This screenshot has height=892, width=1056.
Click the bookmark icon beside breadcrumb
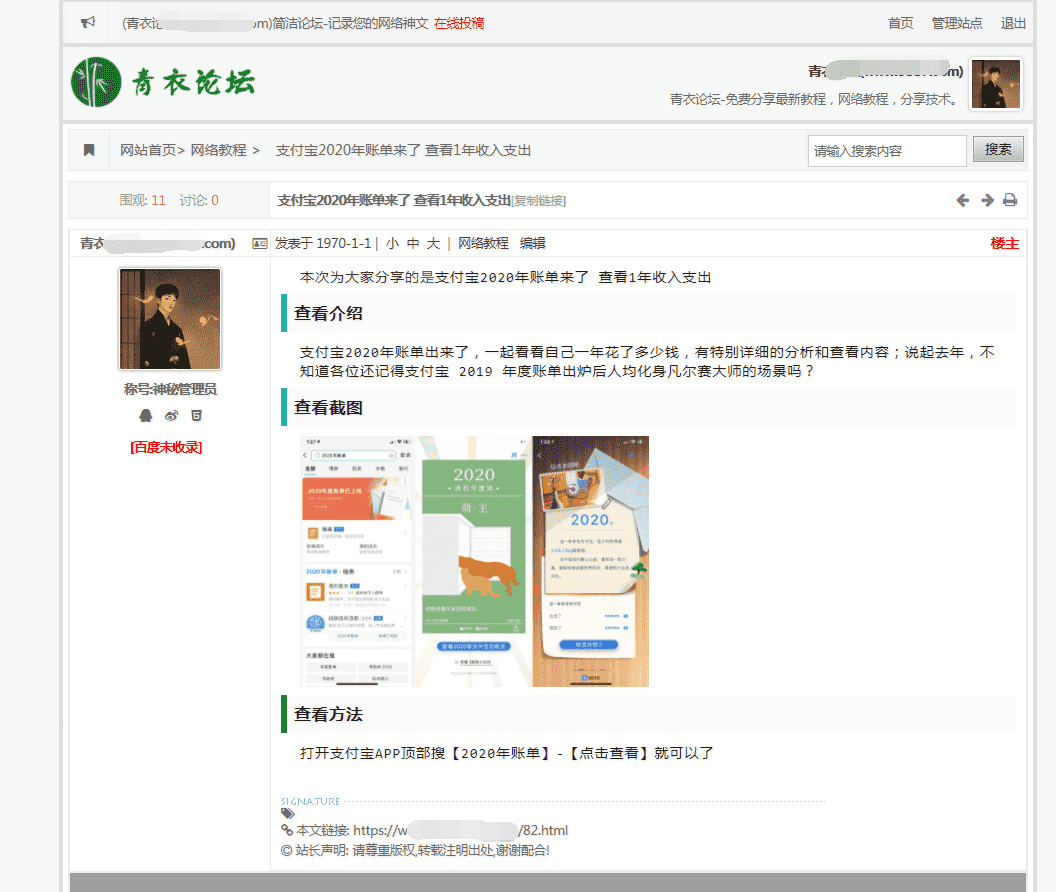[89, 150]
